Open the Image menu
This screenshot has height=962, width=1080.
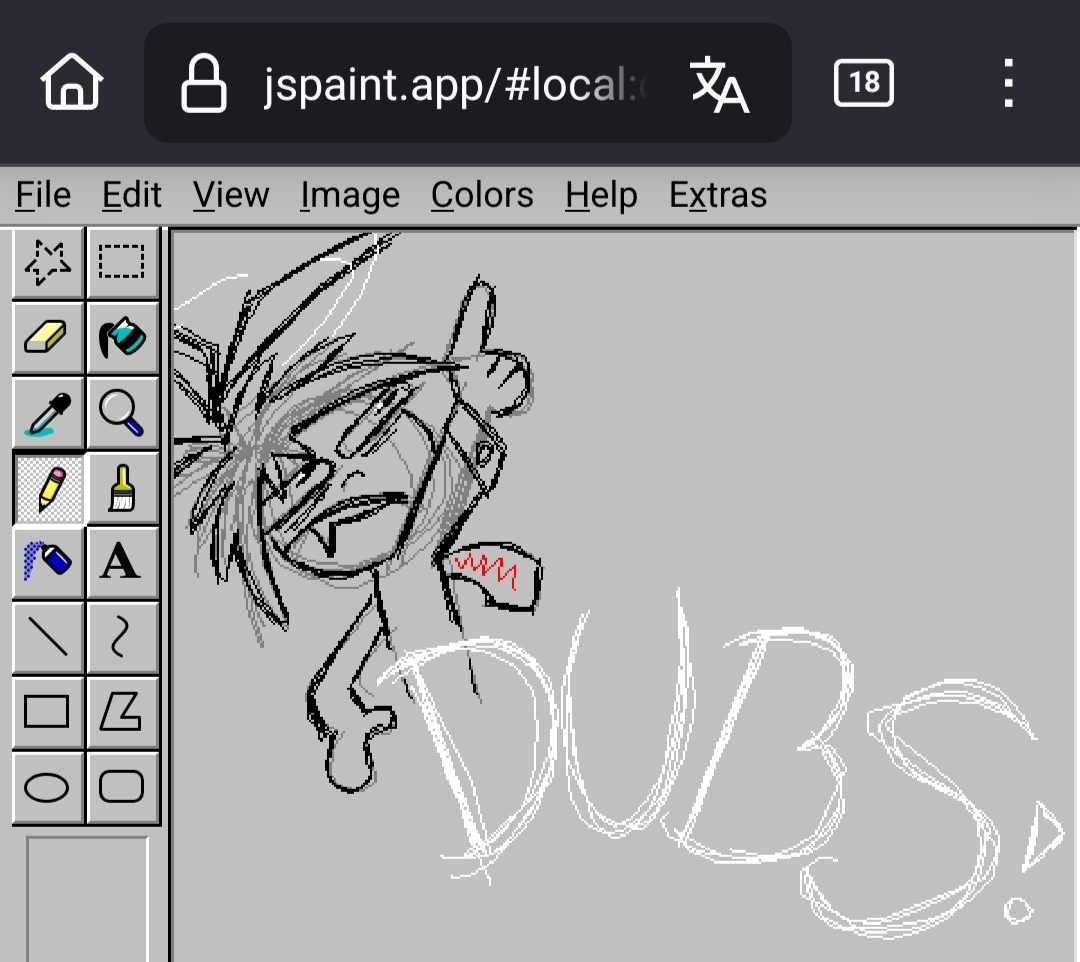pyautogui.click(x=350, y=195)
